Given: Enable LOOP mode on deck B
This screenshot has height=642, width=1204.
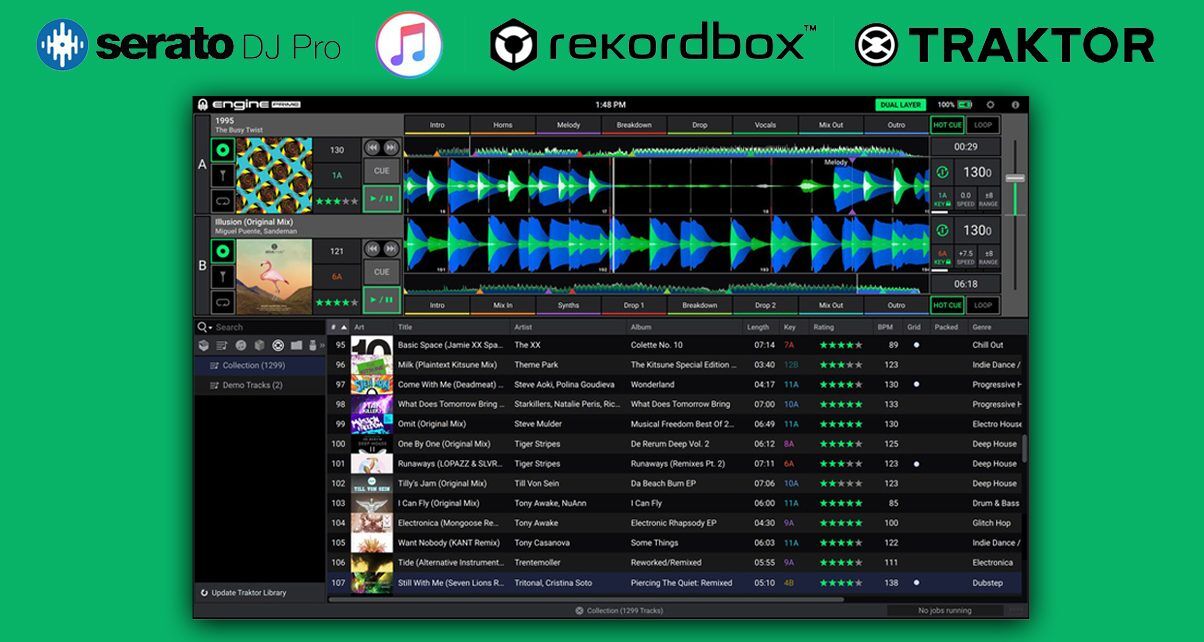Looking at the screenshot, I should coord(983,305).
